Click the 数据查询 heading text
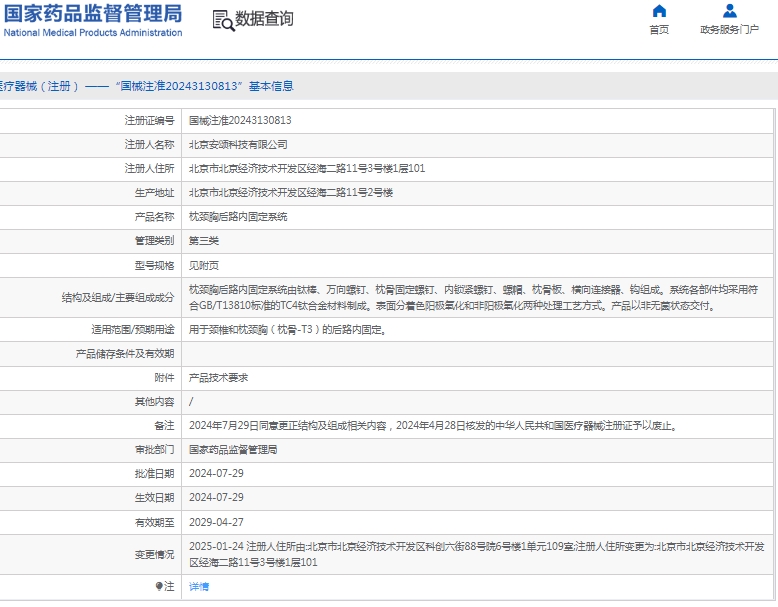Screen dimensions: 778x607 tap(264, 19)
